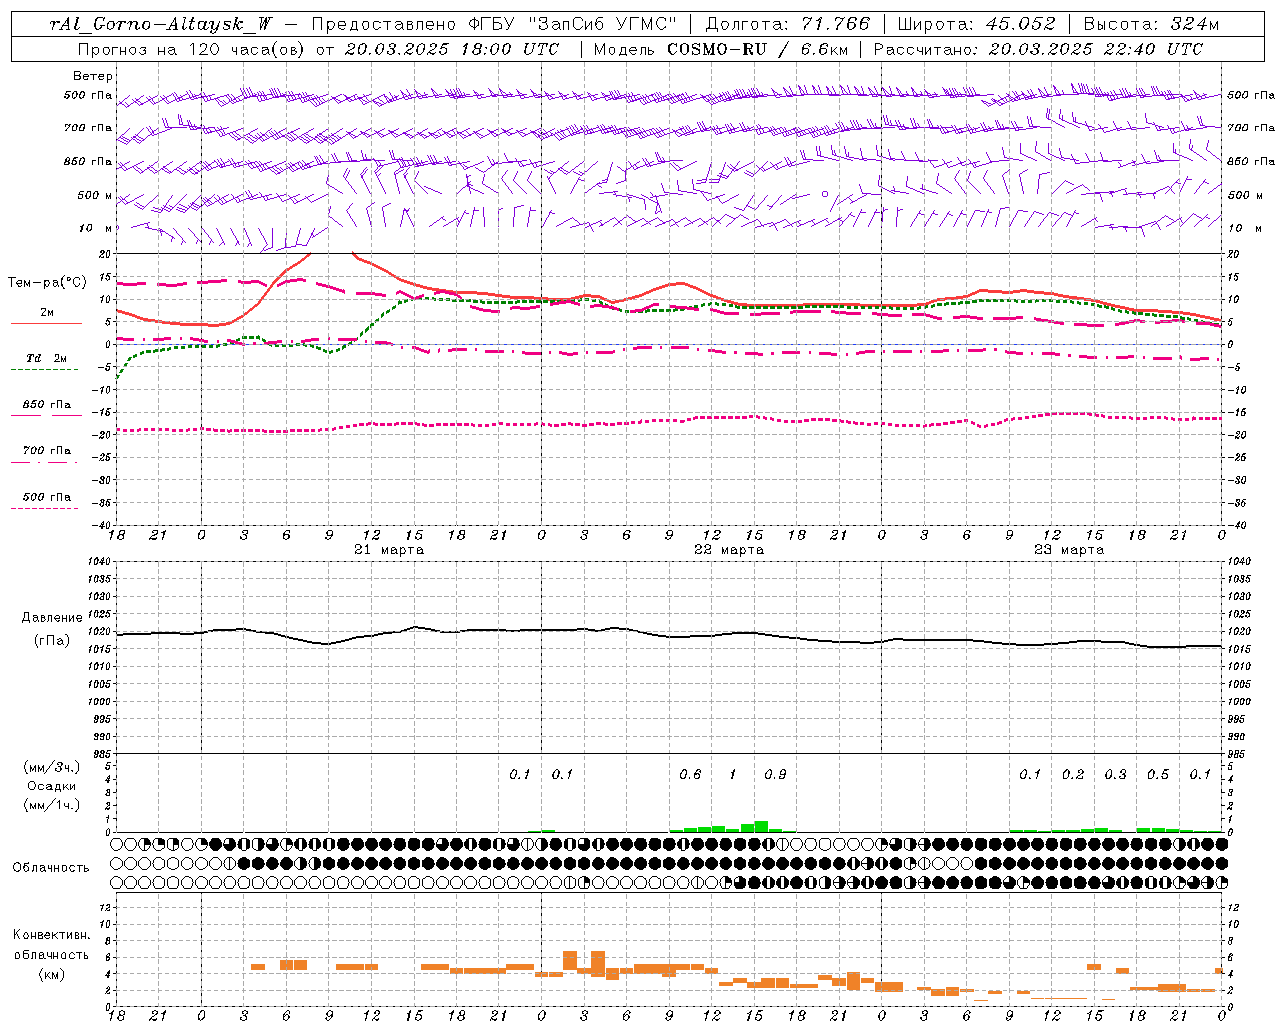Click the 0.5 precipitation amount

click(x=1158, y=775)
